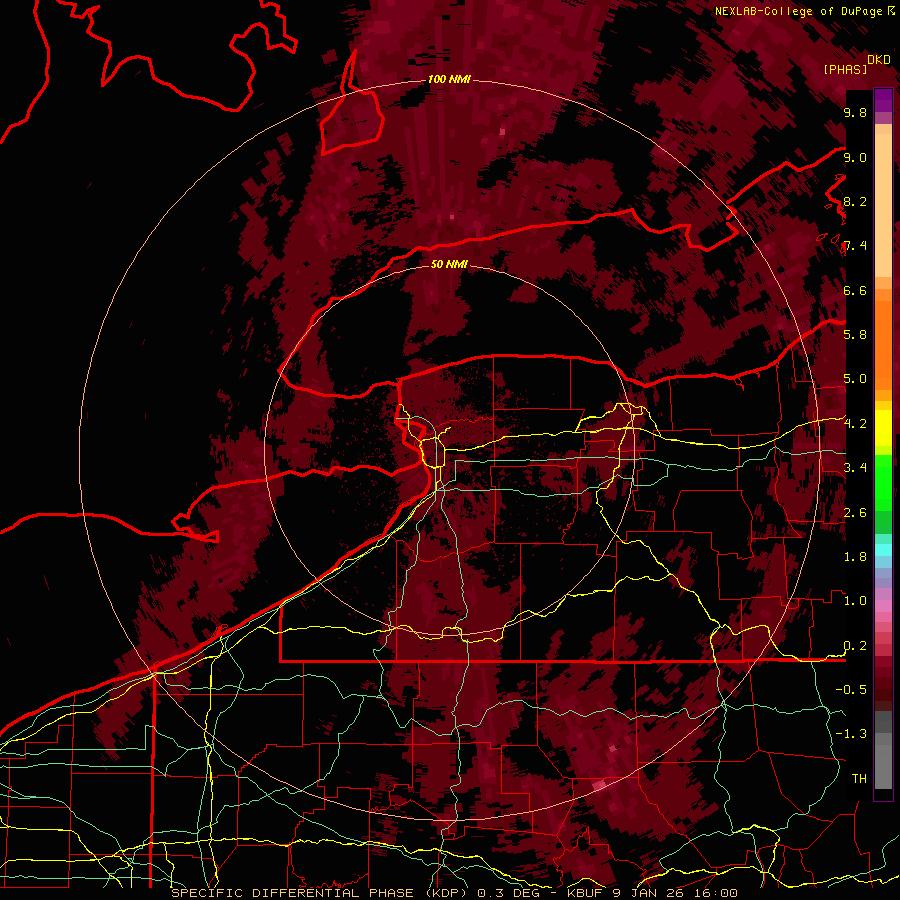The image size is (900, 900).
Task: Click the 4.2 value on the color scale
Action: [855, 424]
